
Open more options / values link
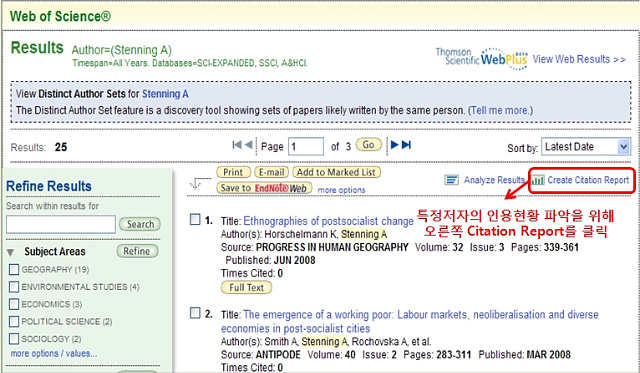point(54,353)
